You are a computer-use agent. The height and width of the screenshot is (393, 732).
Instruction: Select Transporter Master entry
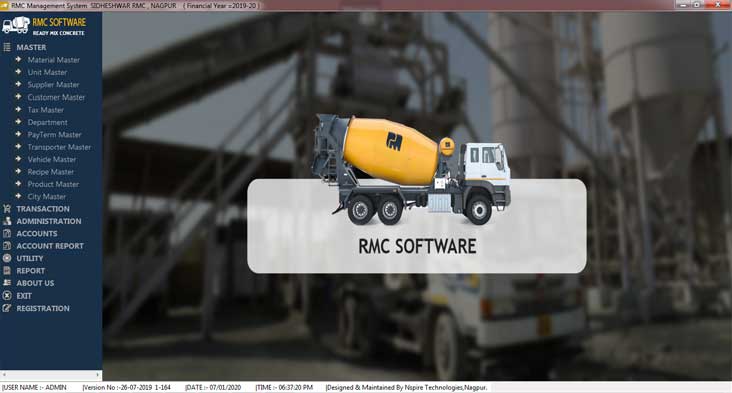click(x=59, y=147)
